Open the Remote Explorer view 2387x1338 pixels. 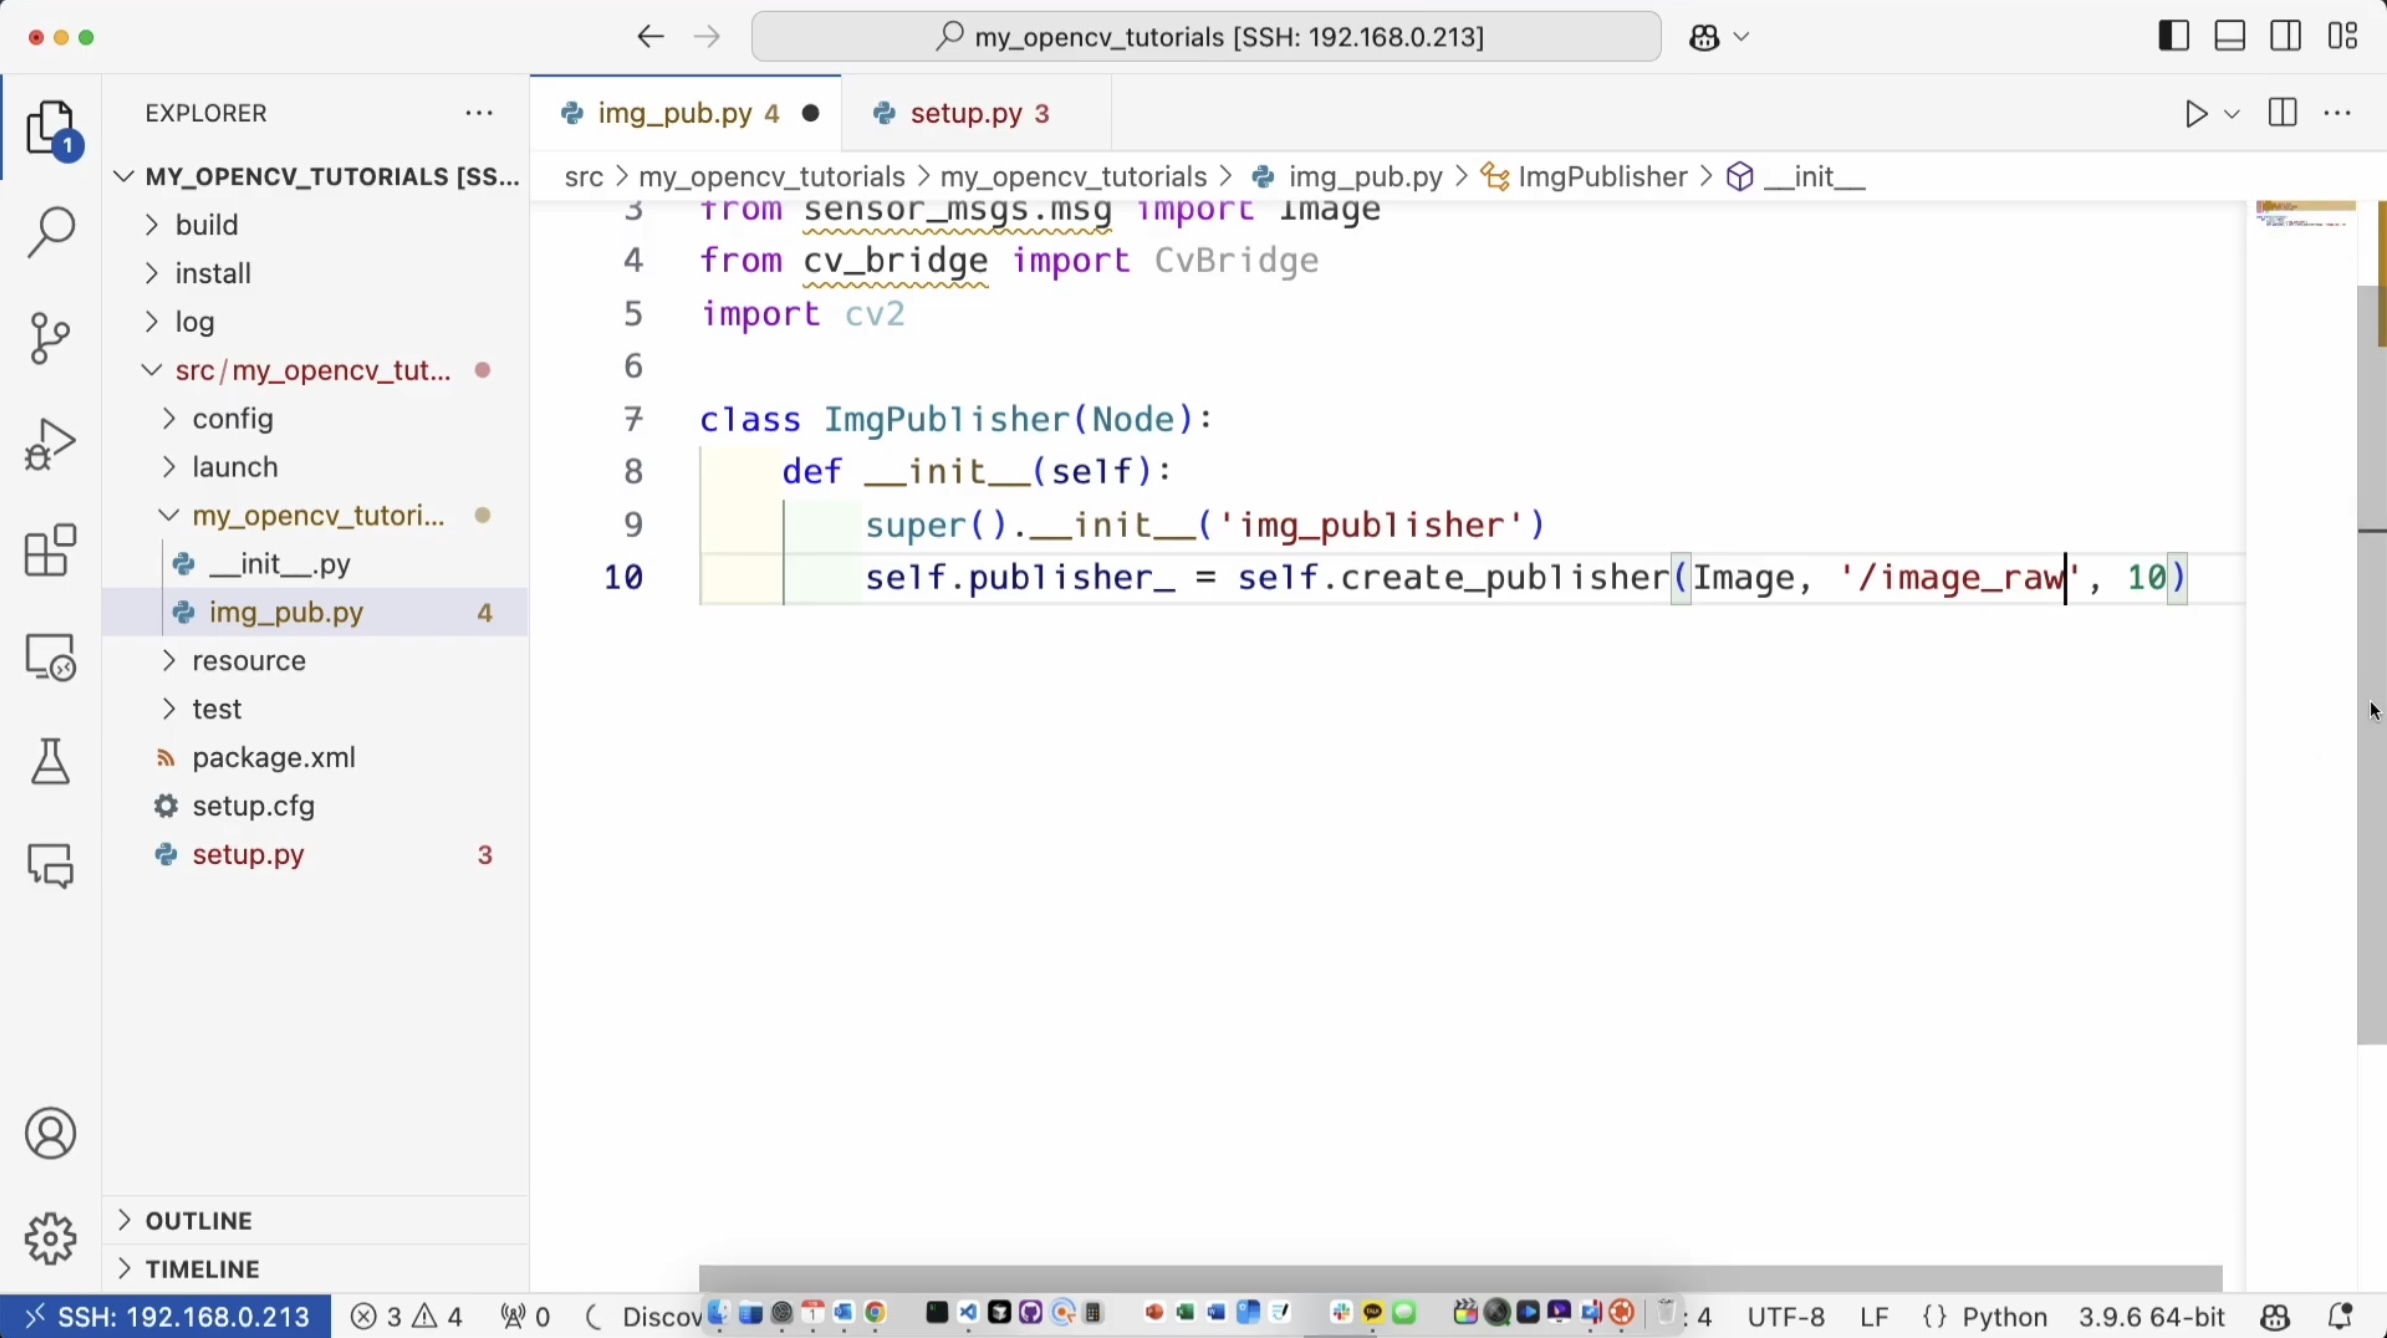50,657
